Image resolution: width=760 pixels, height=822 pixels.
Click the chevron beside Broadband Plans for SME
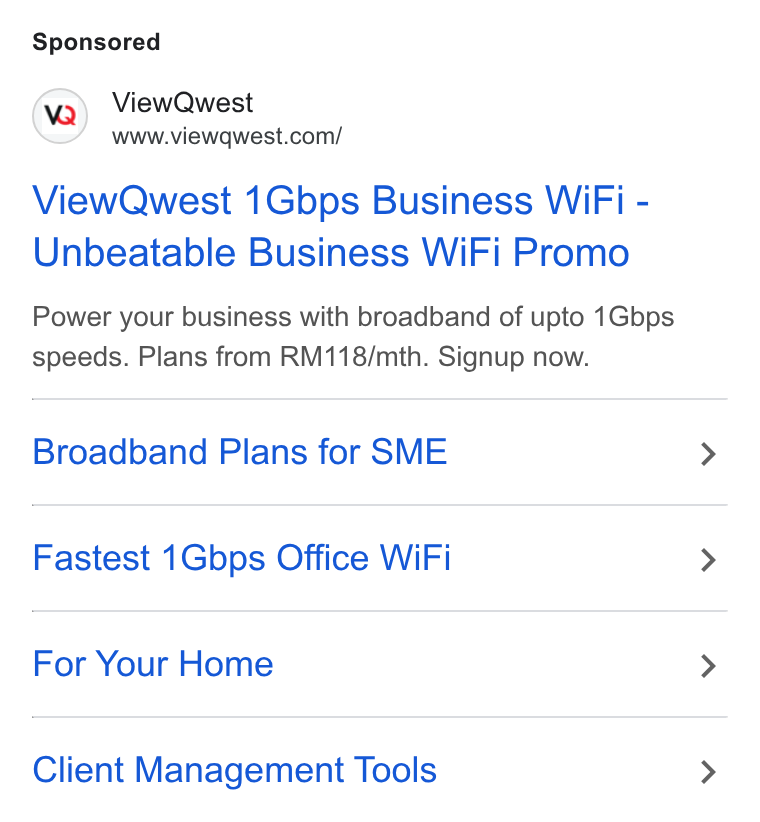(x=708, y=454)
